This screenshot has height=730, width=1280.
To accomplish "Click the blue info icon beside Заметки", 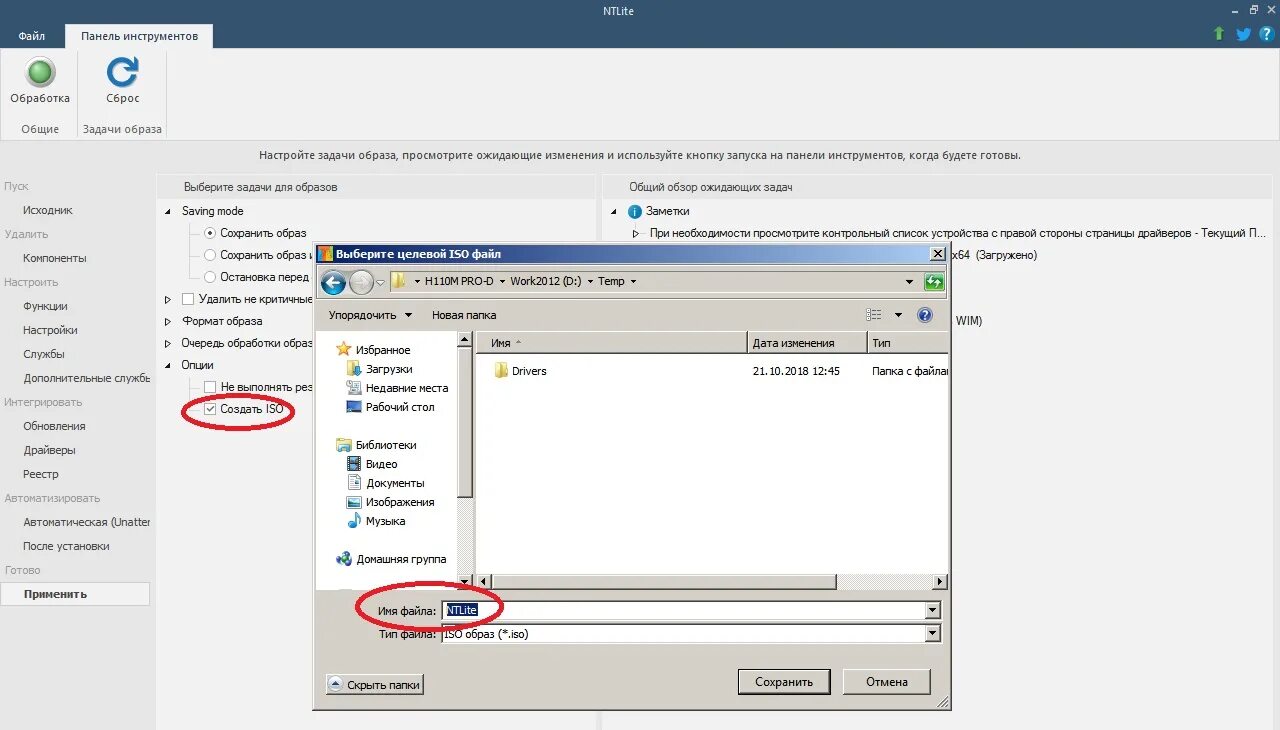I will click(634, 212).
